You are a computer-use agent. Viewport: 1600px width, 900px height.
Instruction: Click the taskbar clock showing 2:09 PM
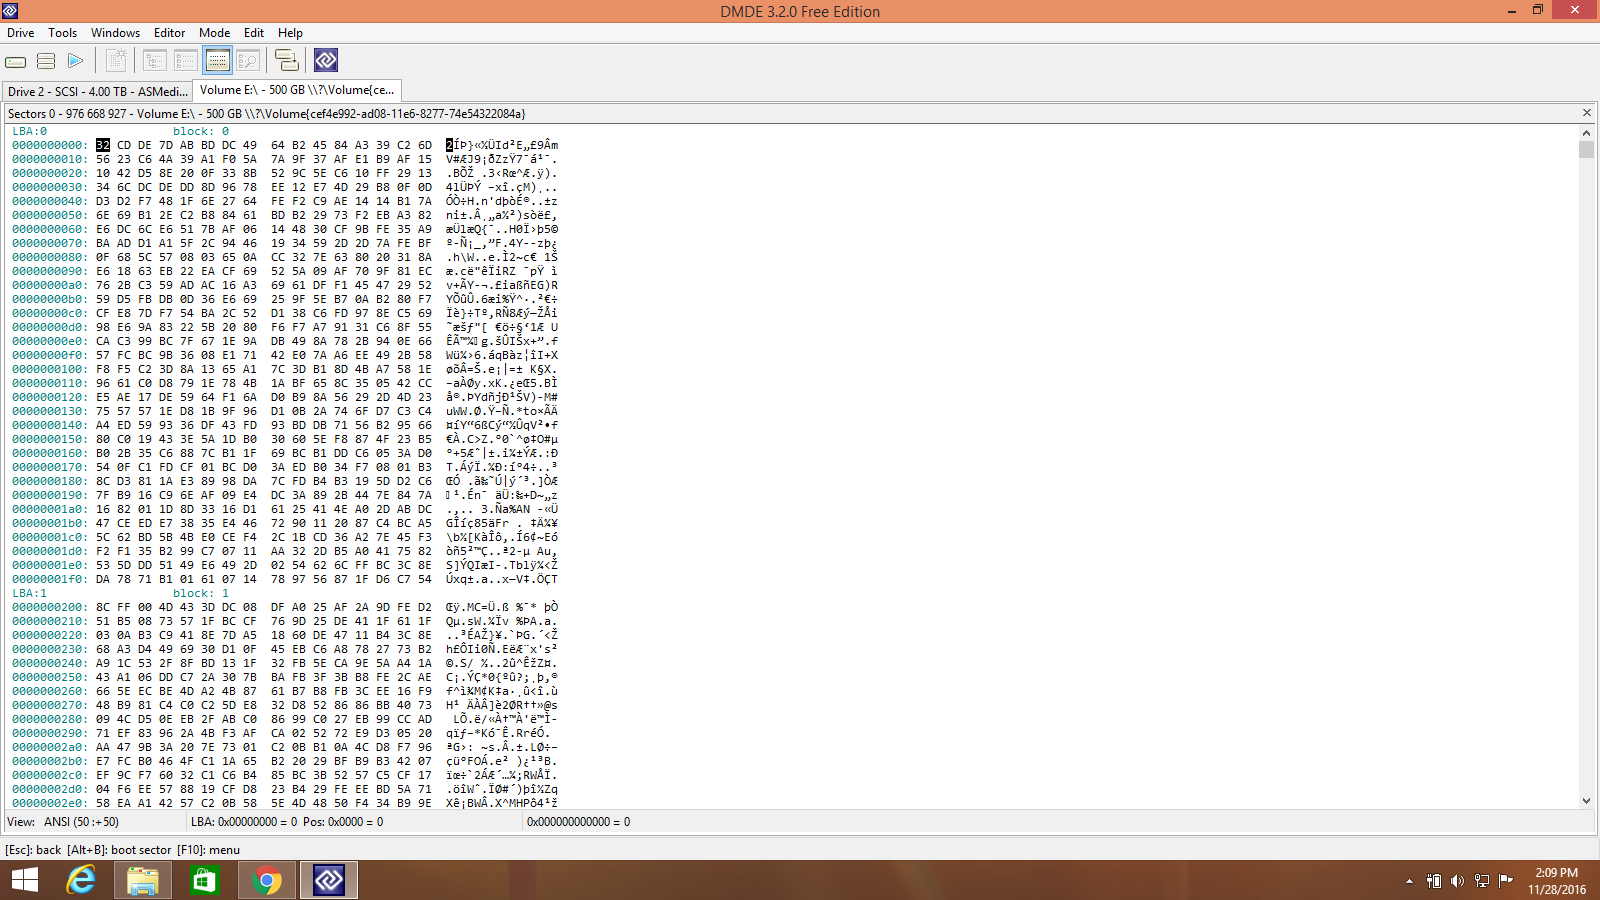tap(1556, 881)
